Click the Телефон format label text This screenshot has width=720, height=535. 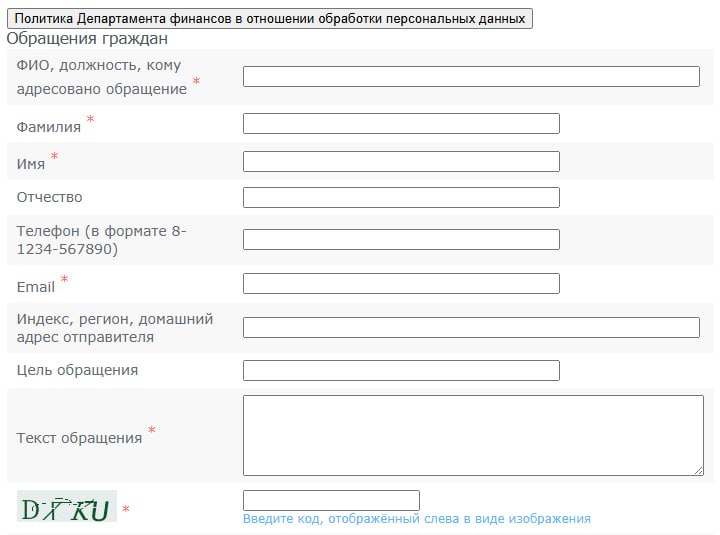(x=101, y=240)
